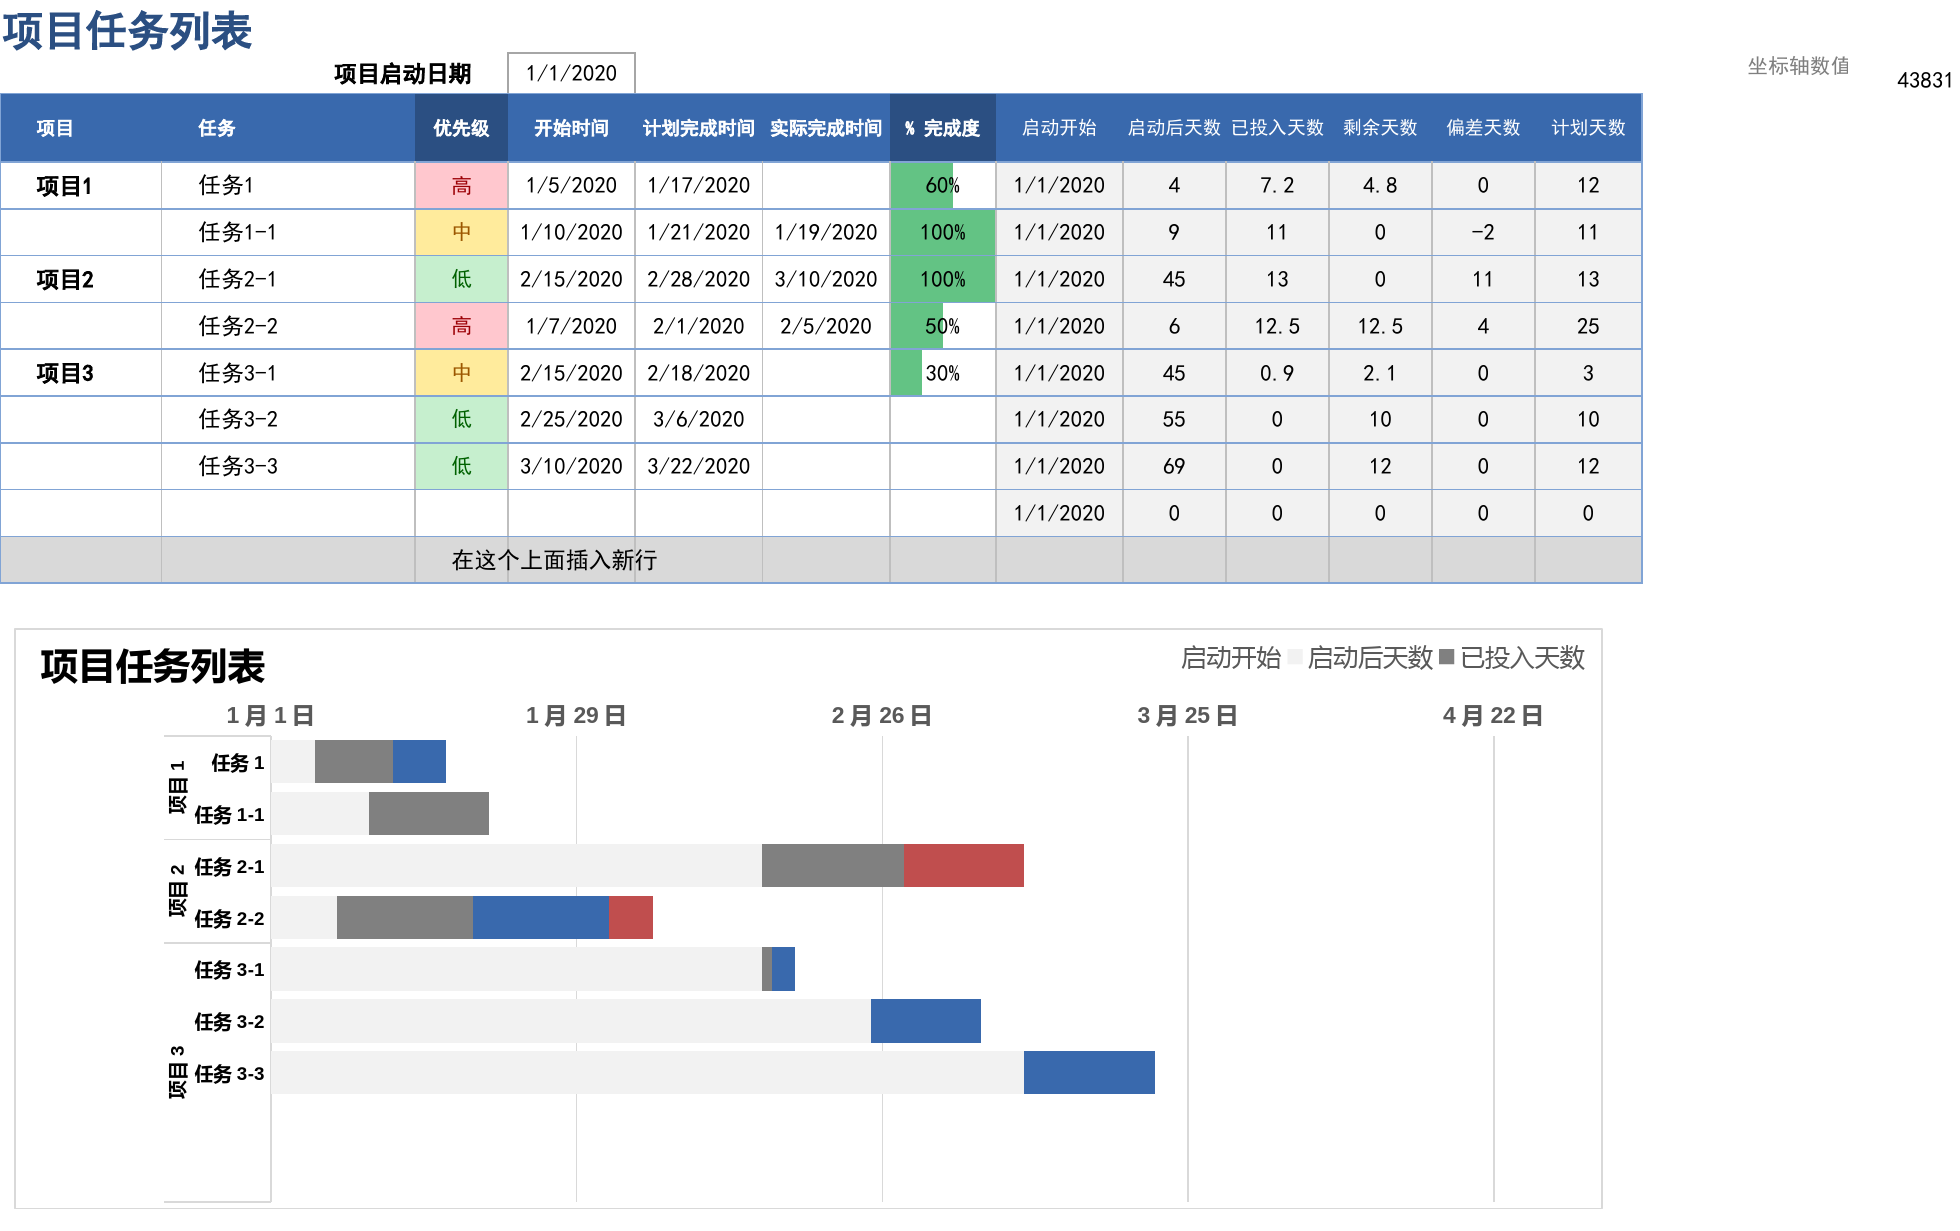Select the 50% completion cell for 任务2-2
The width and height of the screenshot is (1960, 1231).
(942, 326)
